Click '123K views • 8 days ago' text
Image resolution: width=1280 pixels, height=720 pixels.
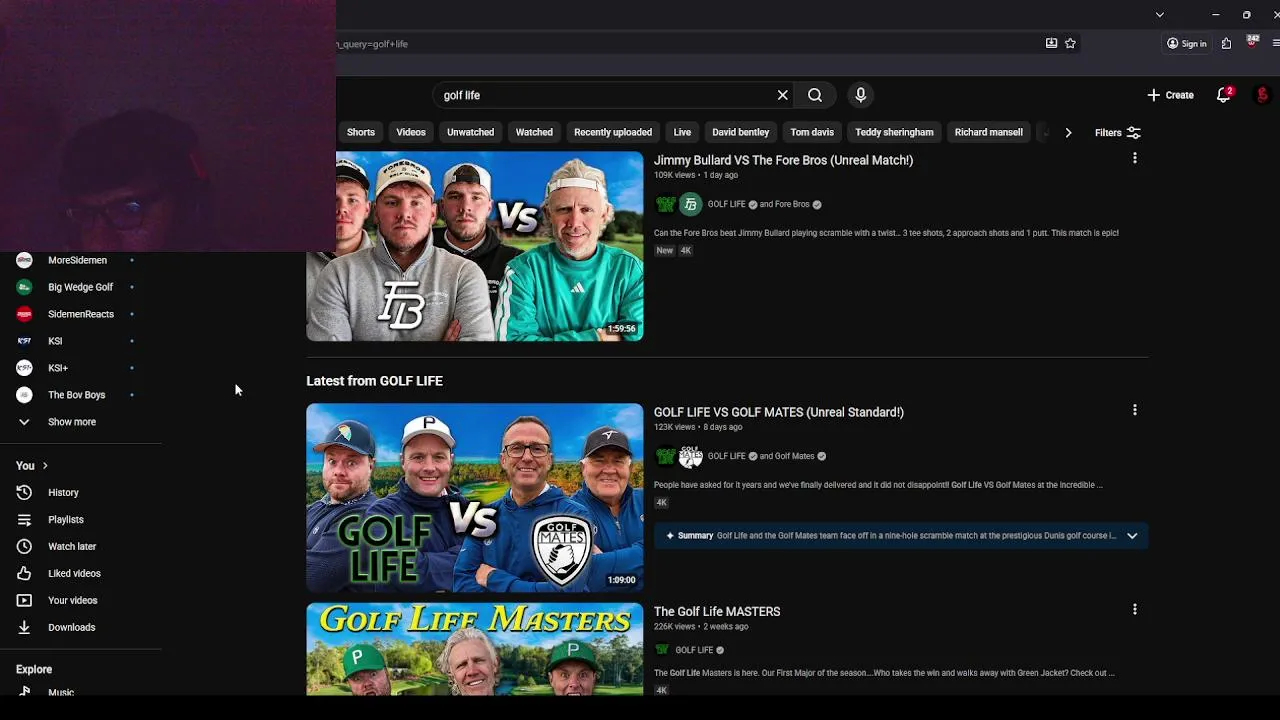698,427
